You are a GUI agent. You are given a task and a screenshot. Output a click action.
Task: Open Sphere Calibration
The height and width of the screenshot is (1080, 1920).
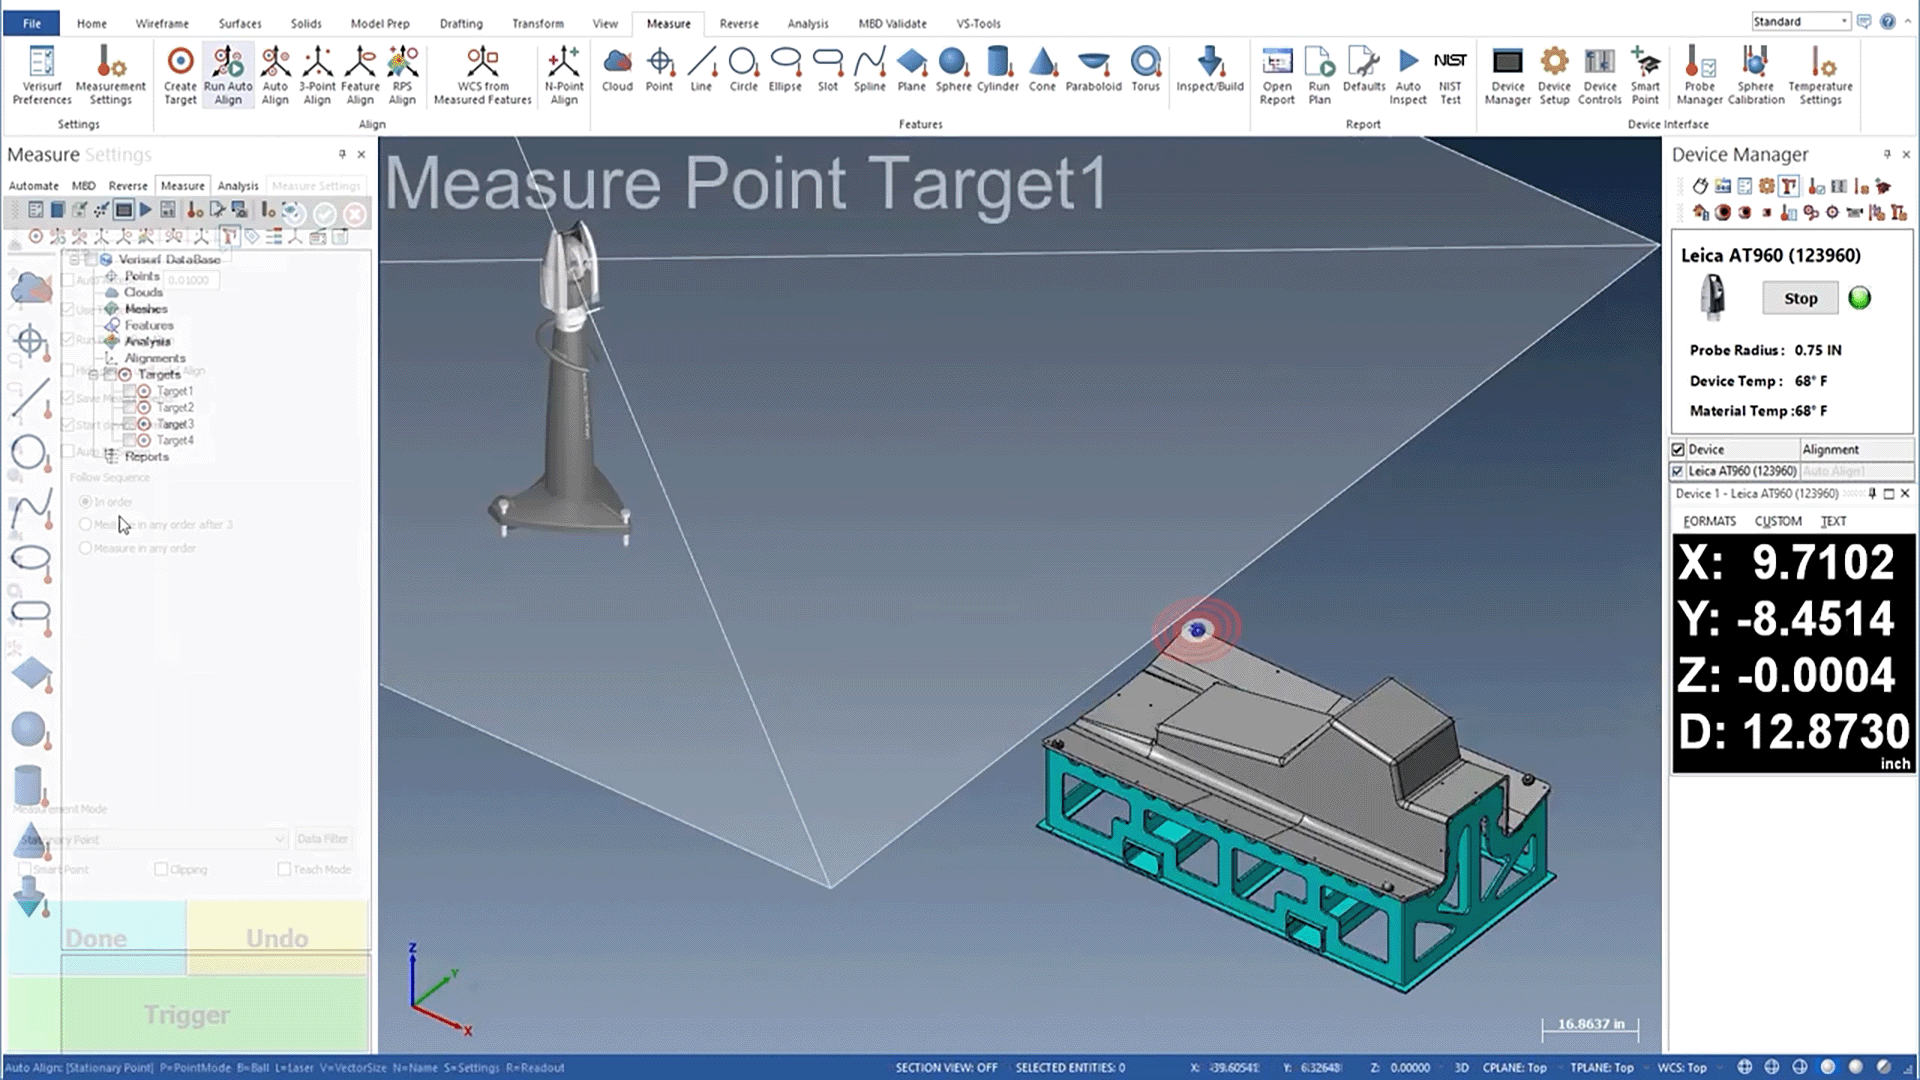coord(1756,75)
